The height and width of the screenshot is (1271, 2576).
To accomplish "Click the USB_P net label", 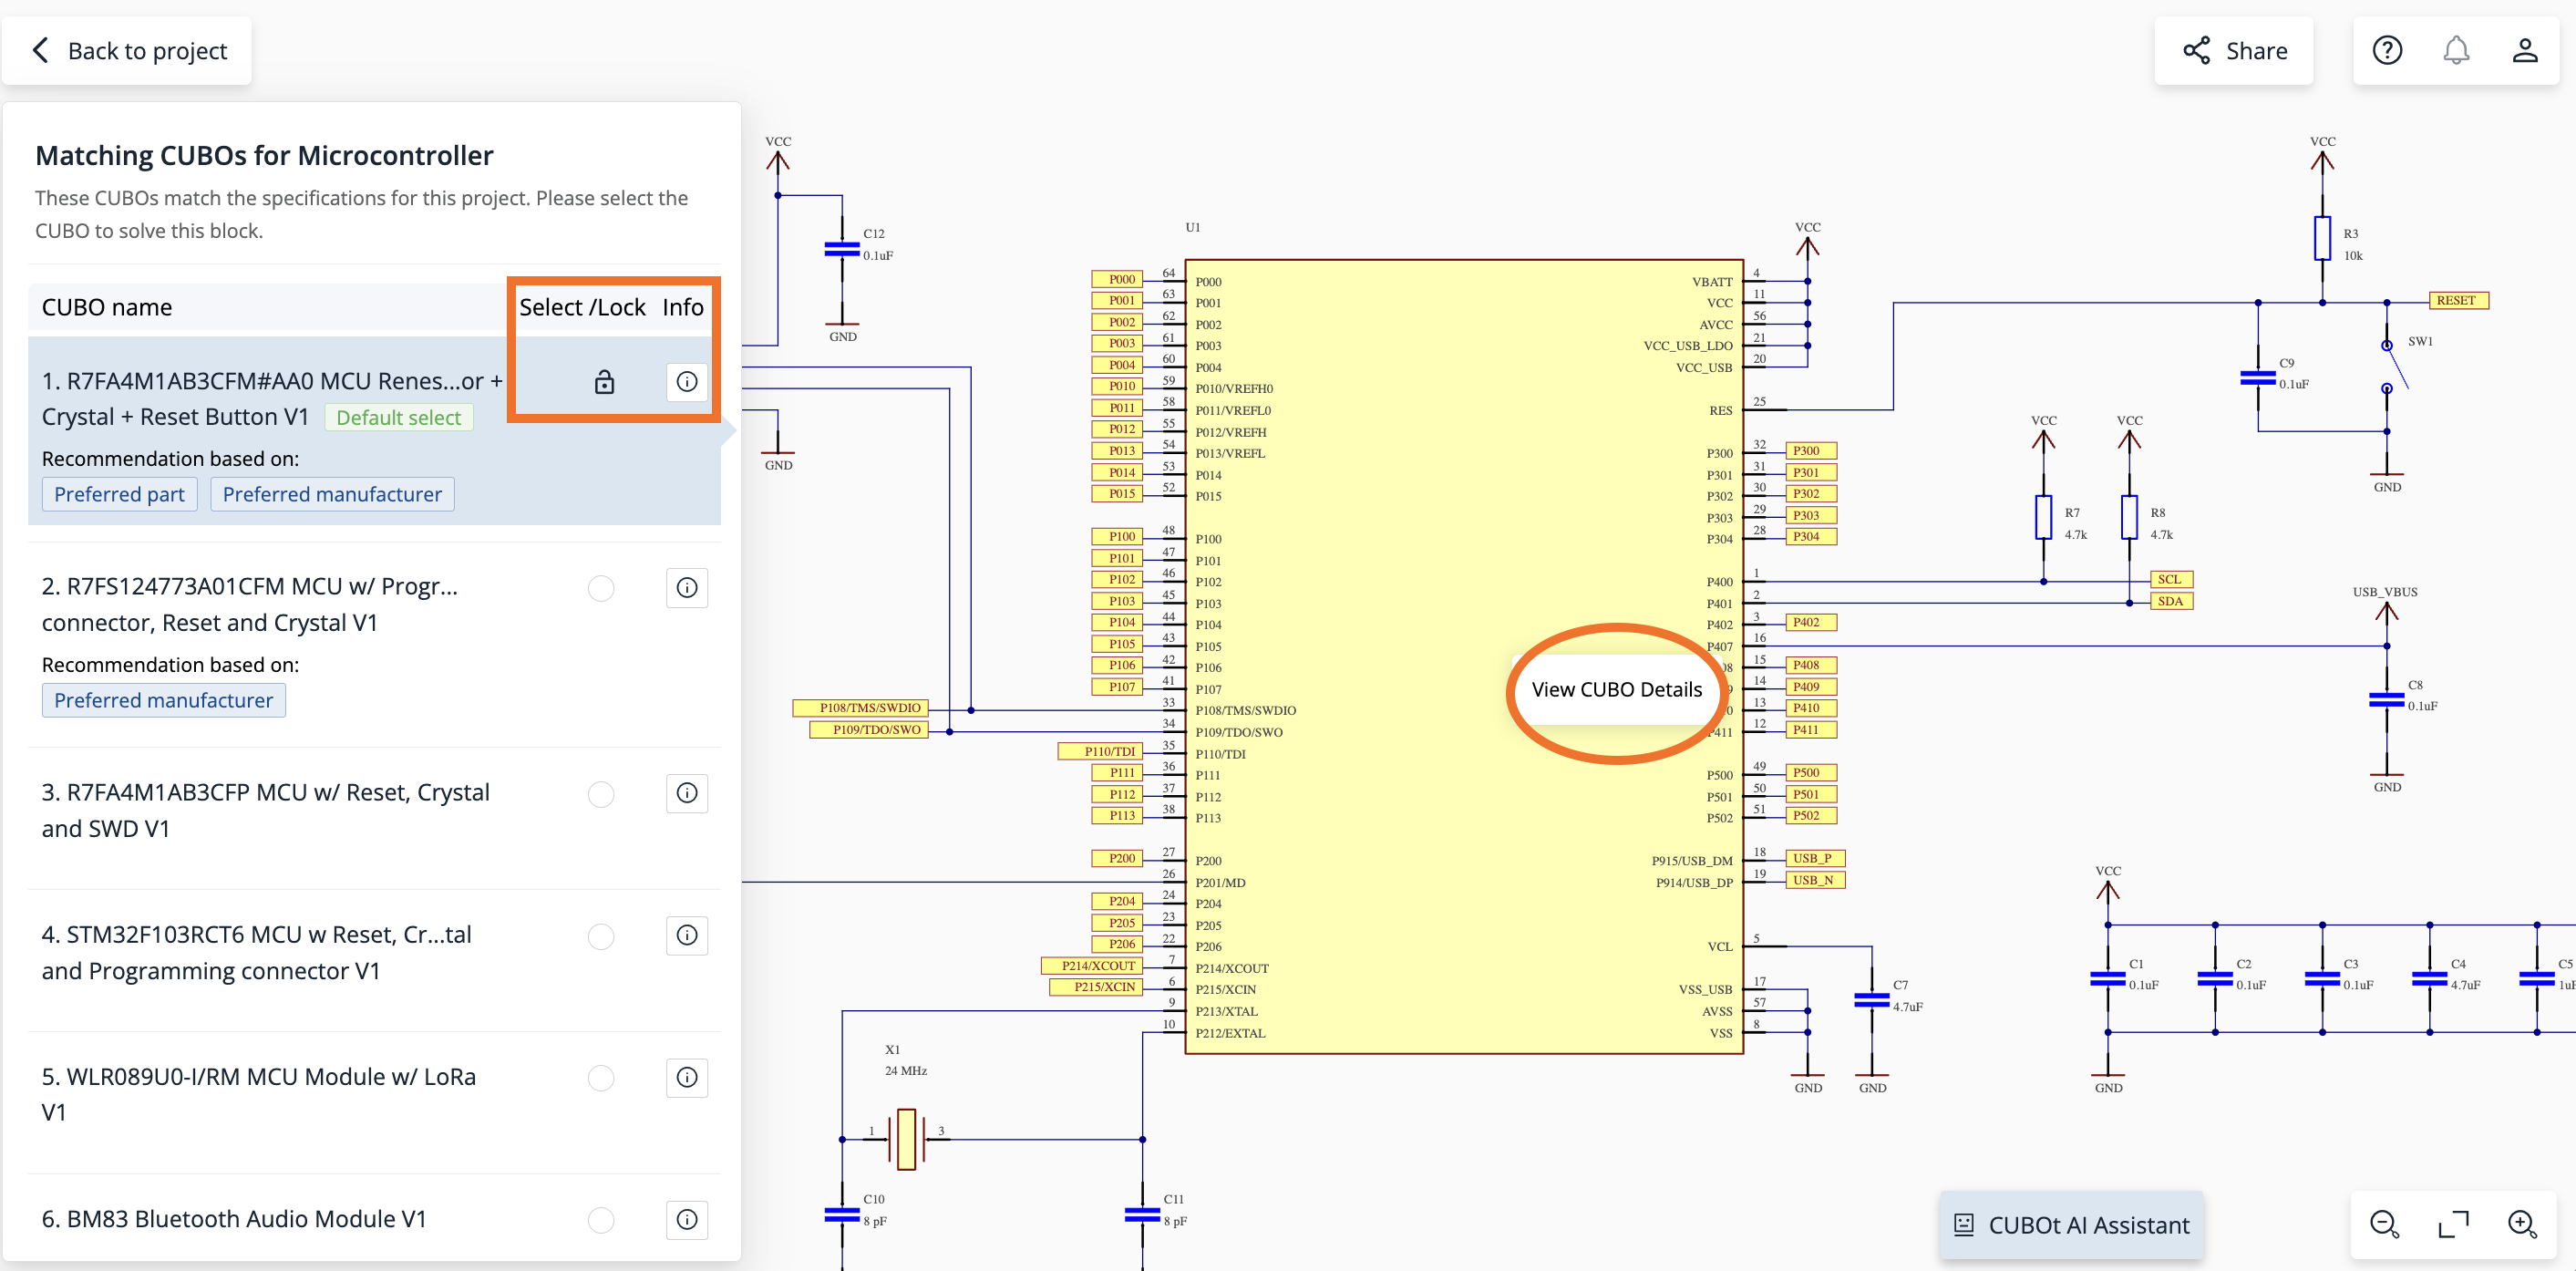I will point(1814,859).
